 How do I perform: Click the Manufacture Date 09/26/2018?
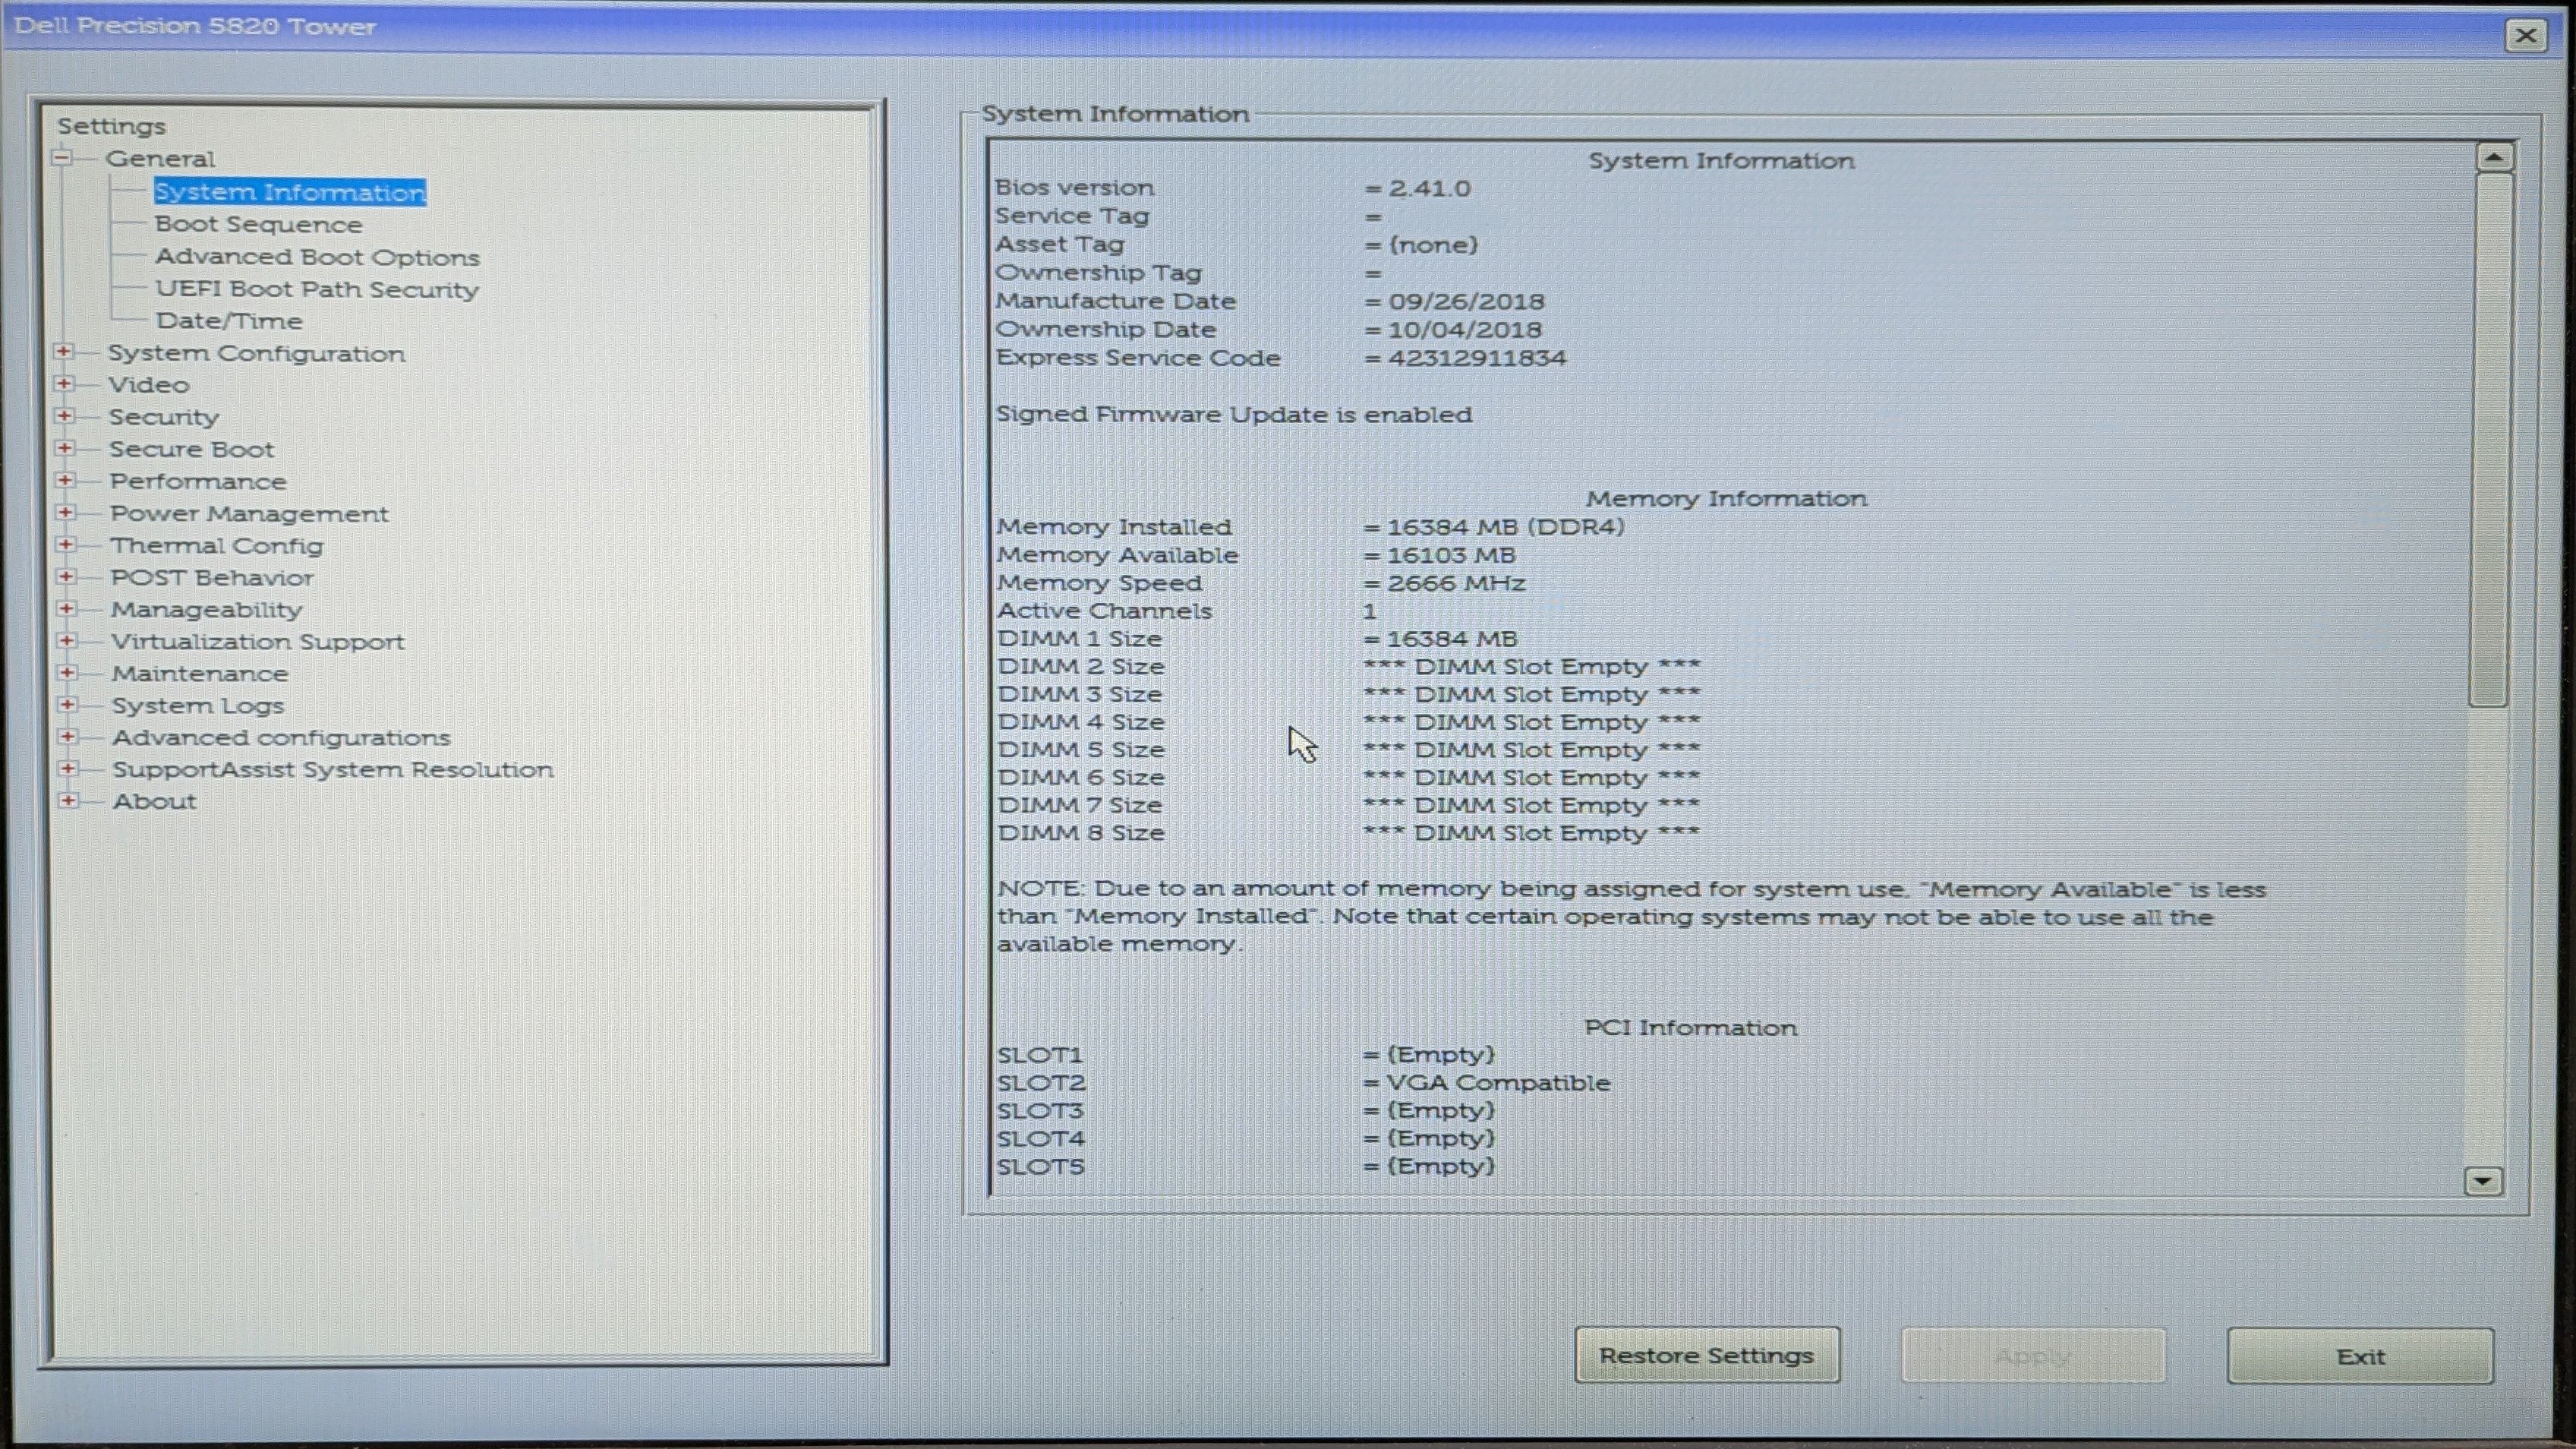1465,301
